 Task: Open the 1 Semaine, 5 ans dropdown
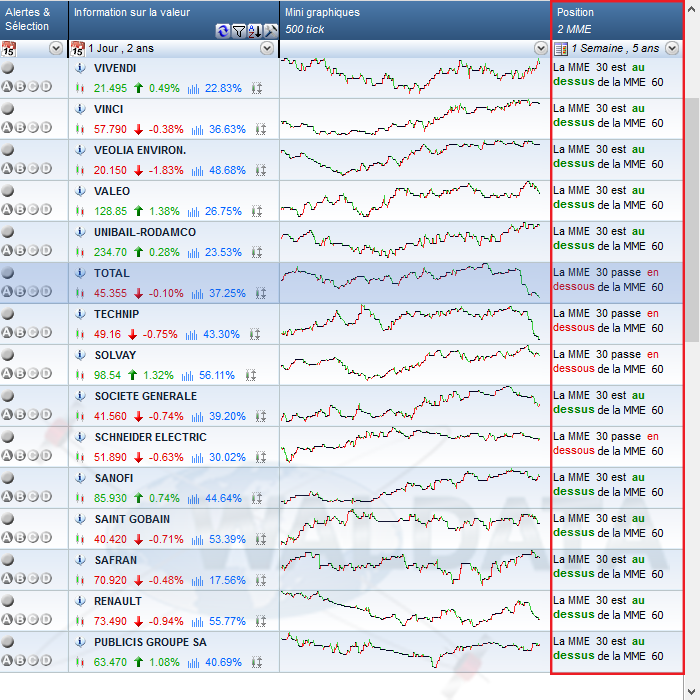(672, 48)
